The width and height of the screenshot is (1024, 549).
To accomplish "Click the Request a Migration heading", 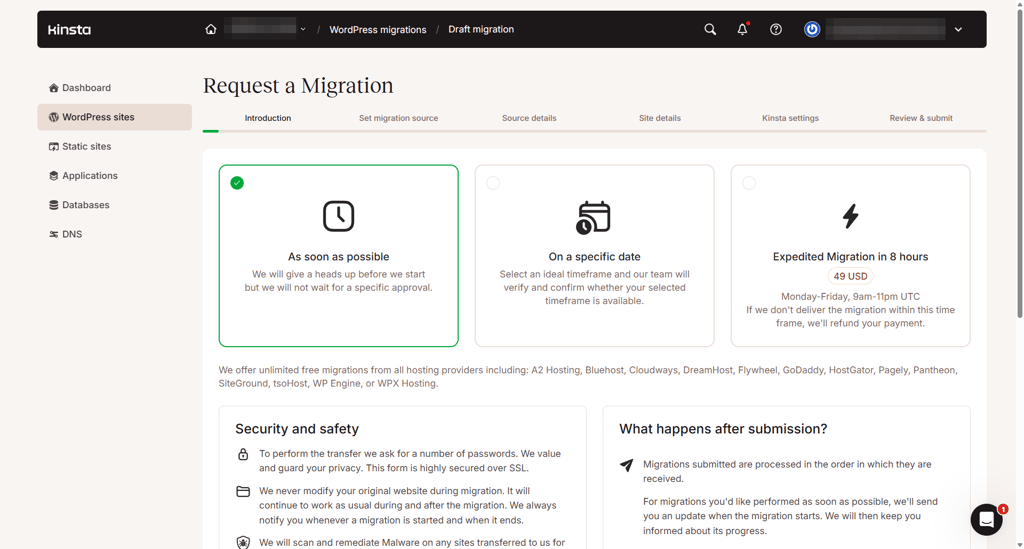I will [298, 86].
